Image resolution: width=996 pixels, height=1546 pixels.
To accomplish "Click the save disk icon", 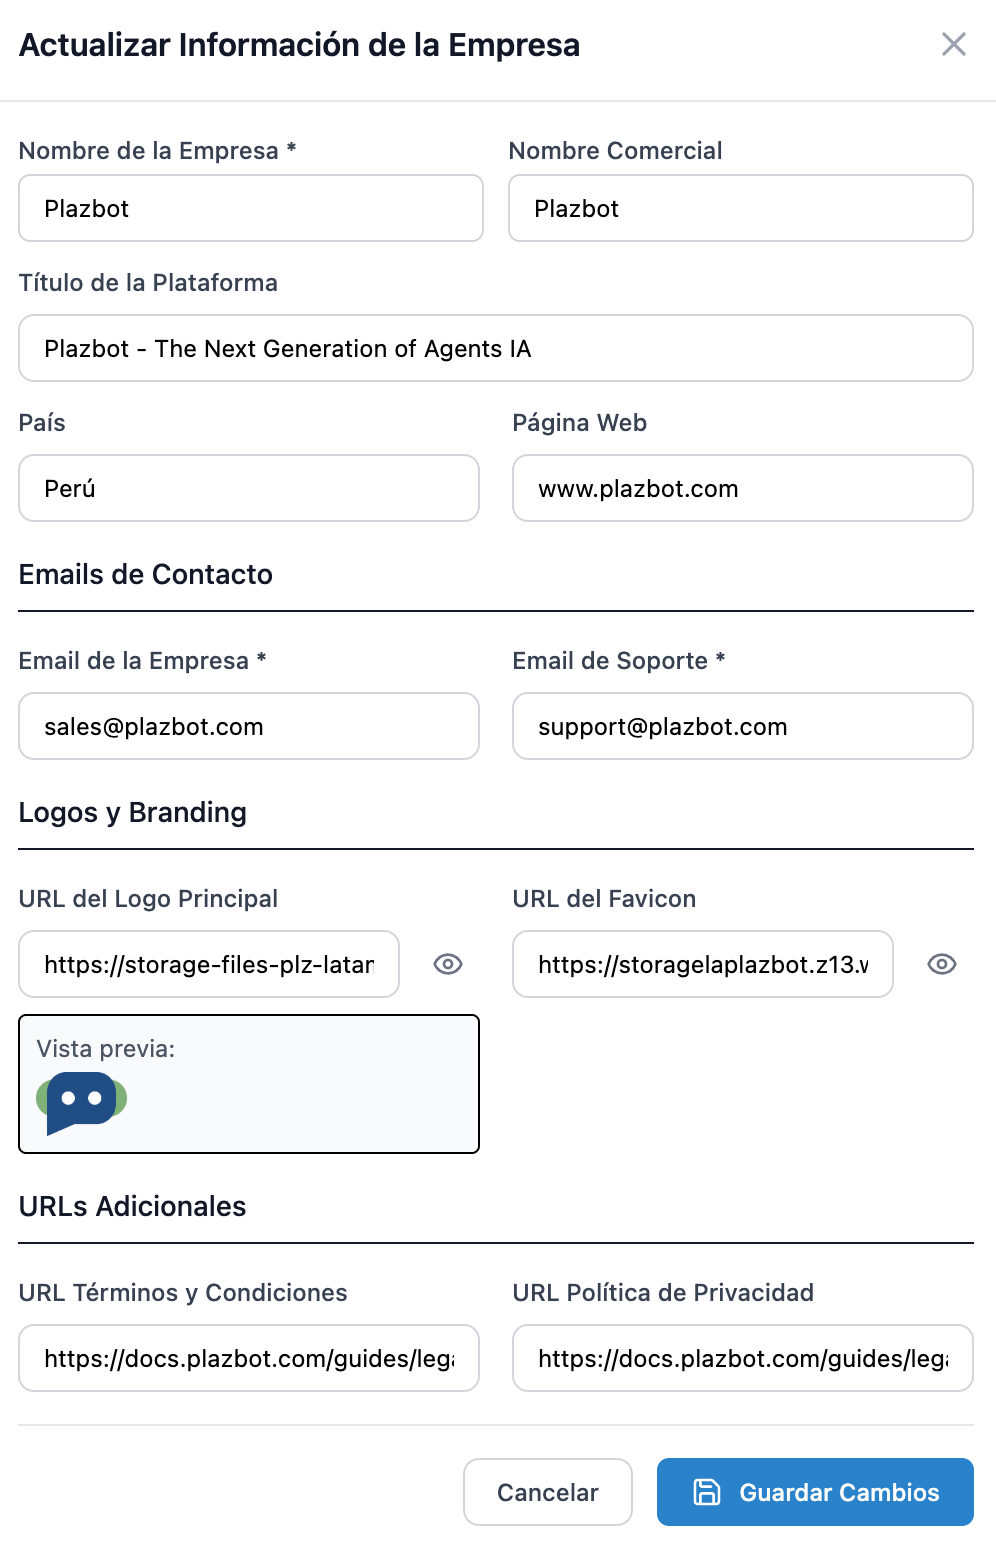I will [x=707, y=1492].
